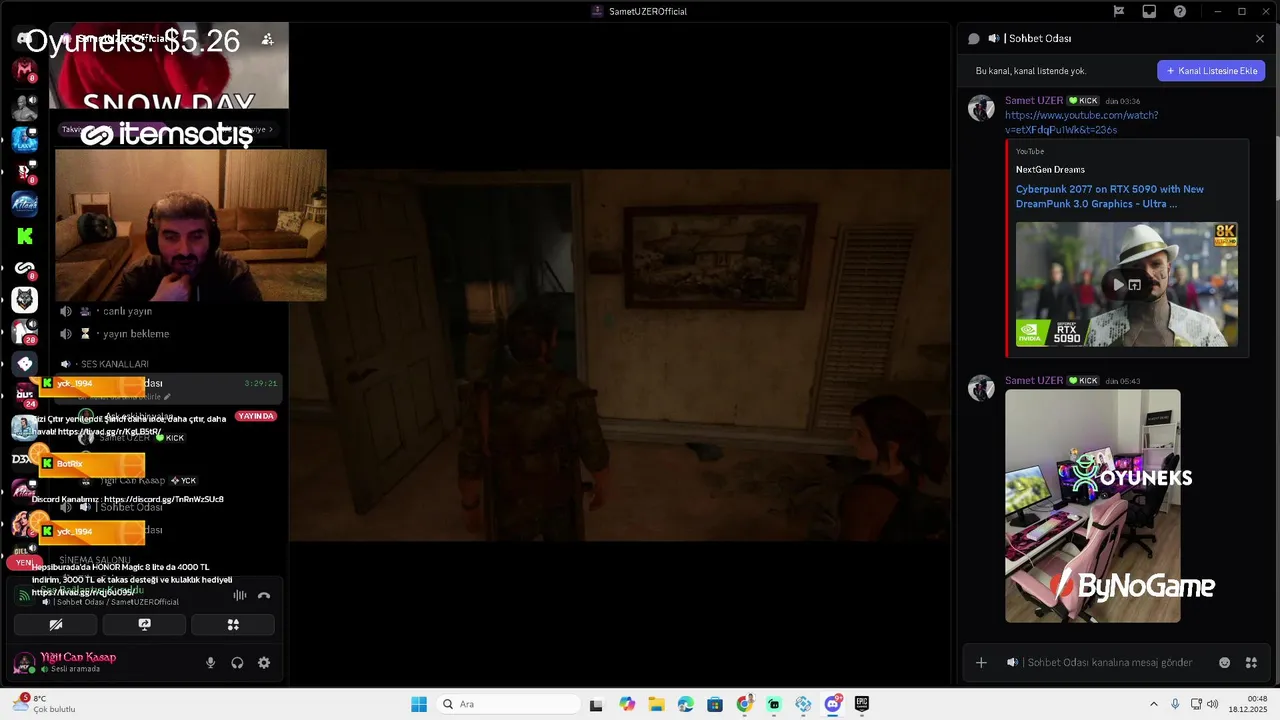Open the wolf avatar server
Screen dimensions: 1280x720
point(25,299)
